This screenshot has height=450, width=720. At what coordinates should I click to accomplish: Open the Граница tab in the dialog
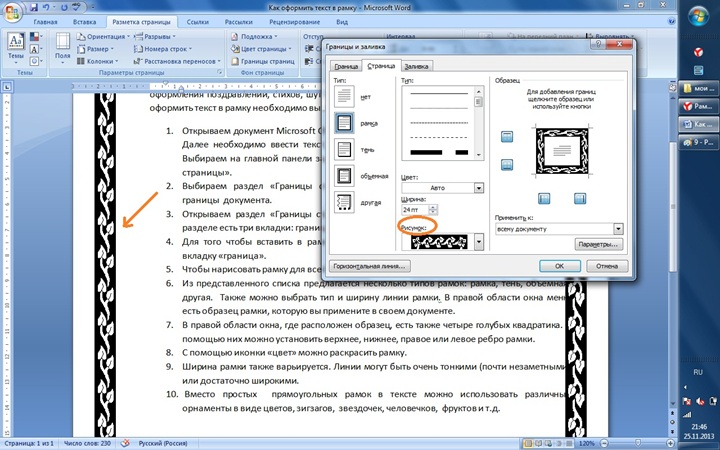pos(346,66)
